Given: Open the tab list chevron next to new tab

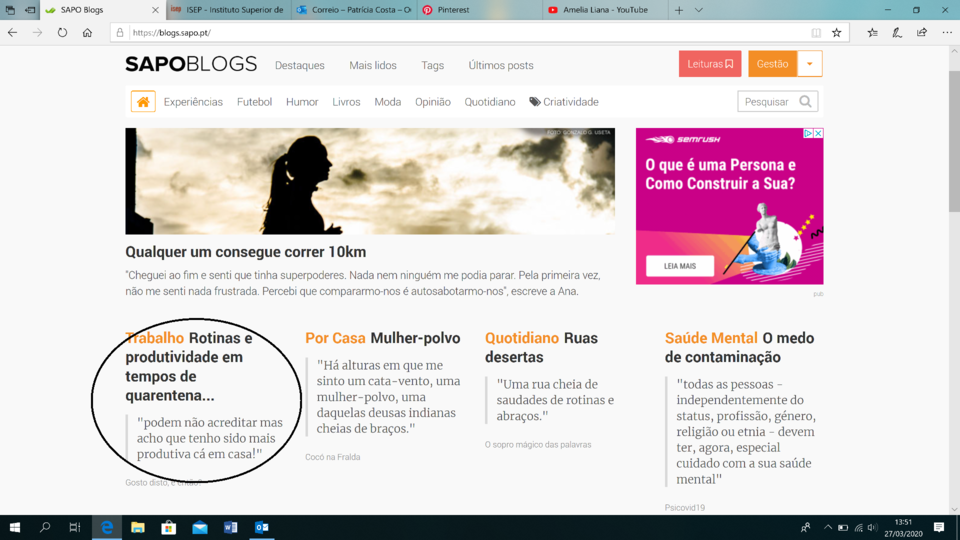Looking at the screenshot, I should (x=699, y=10).
